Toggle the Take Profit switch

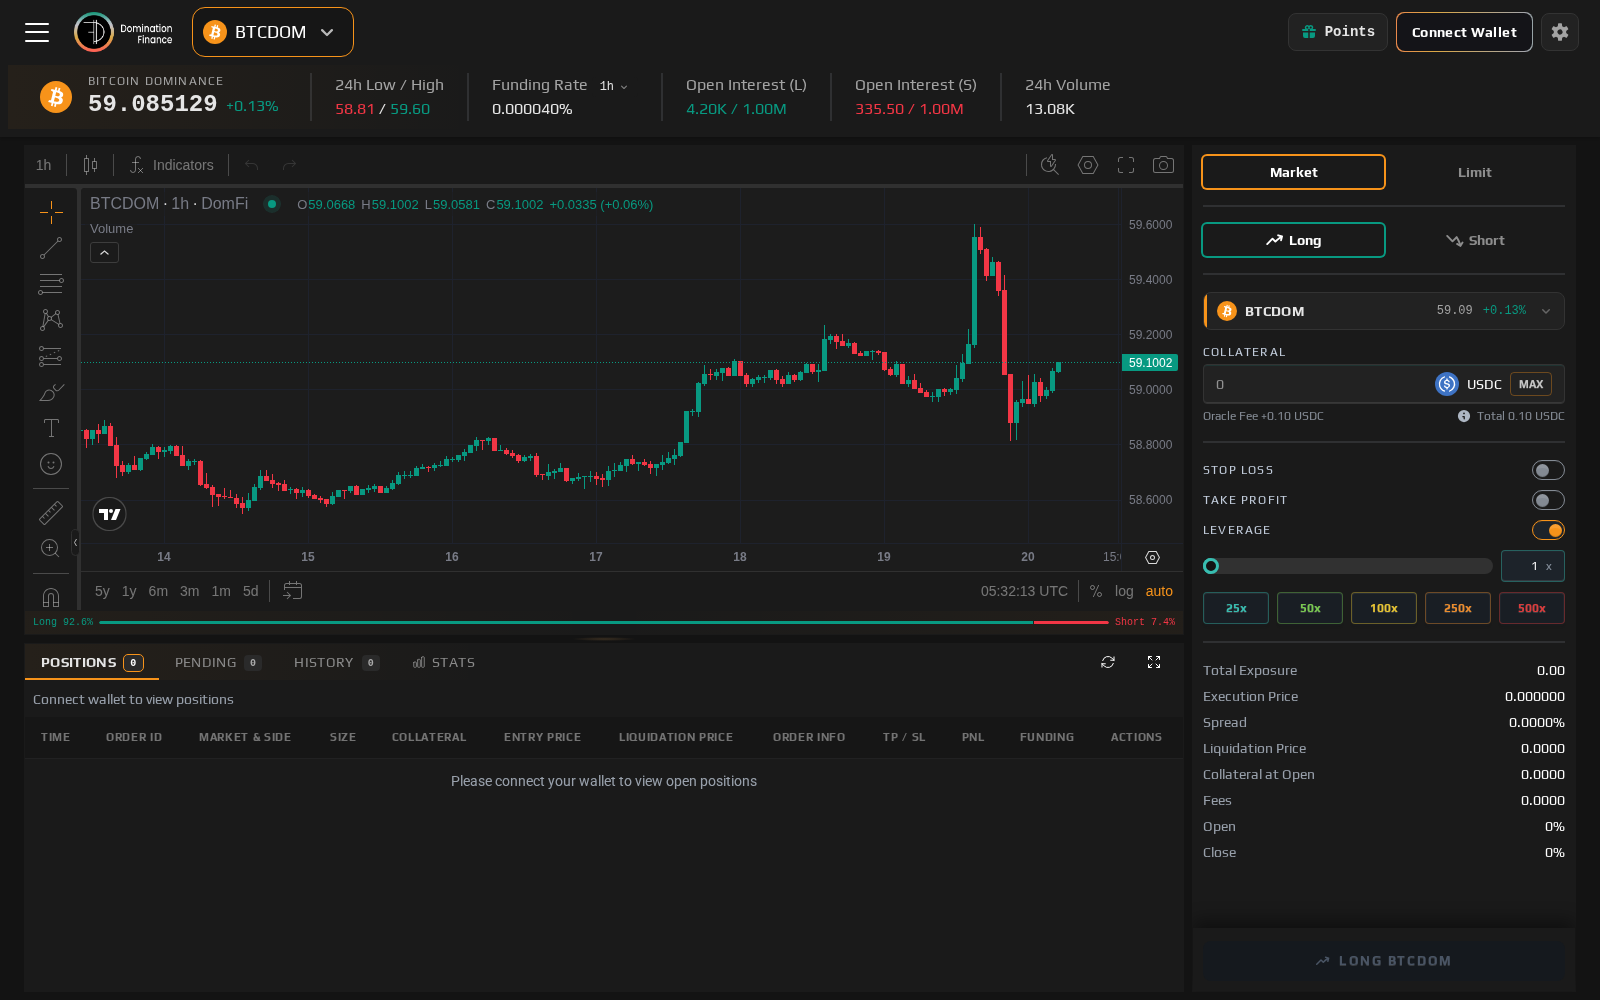(1548, 500)
